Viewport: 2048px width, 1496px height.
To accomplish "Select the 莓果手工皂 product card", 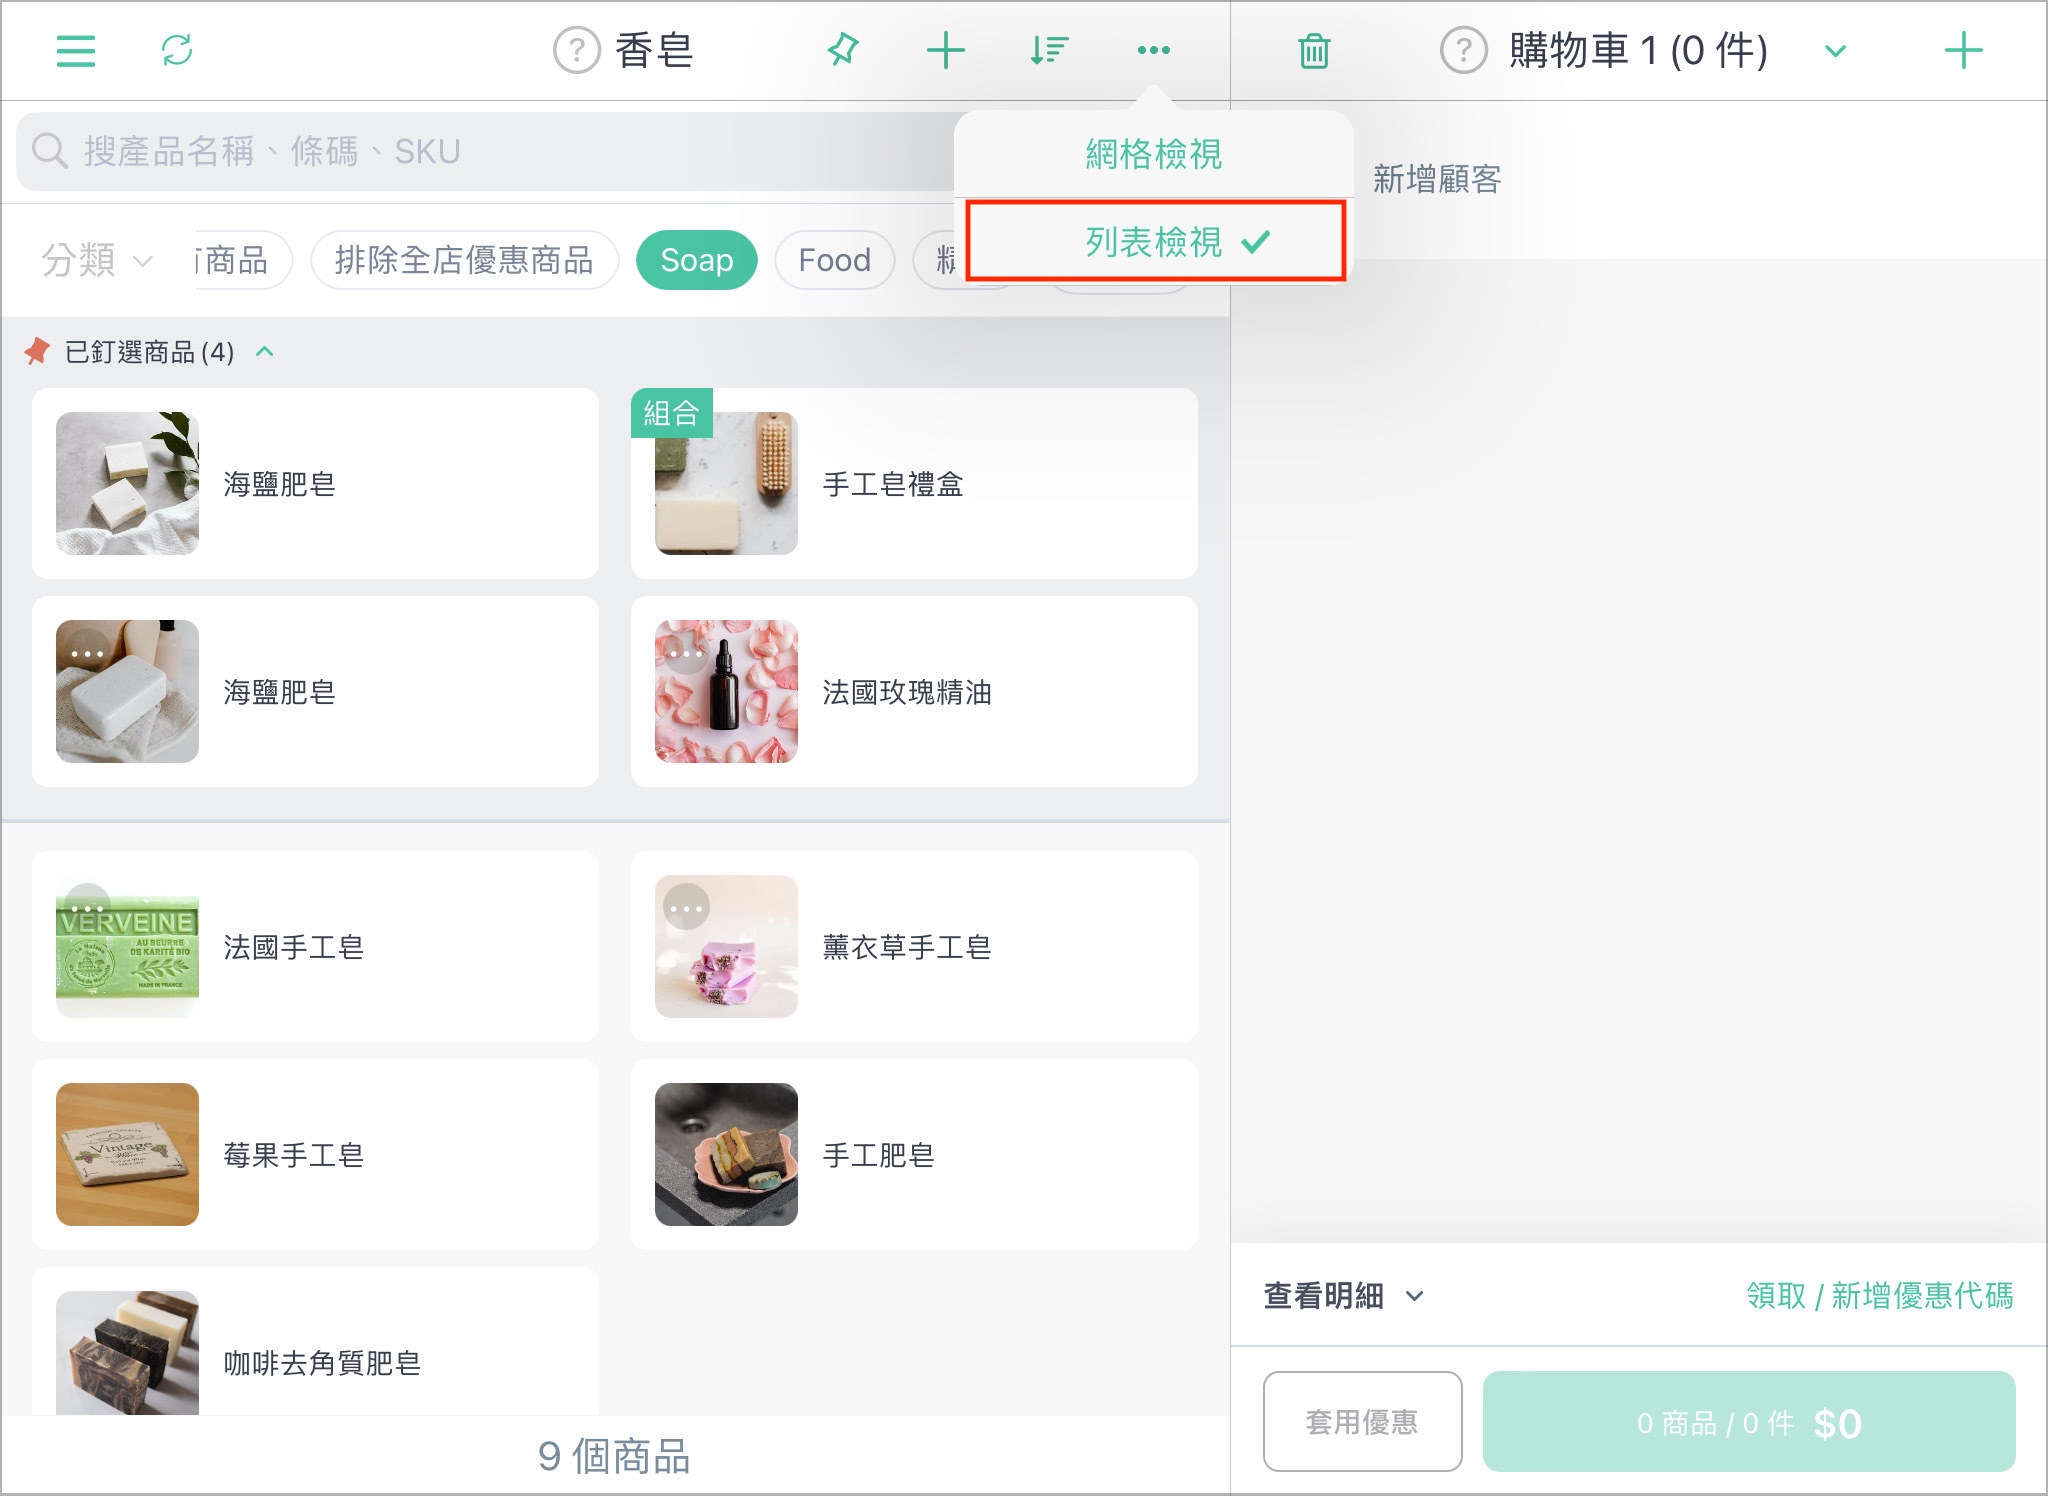I will tap(315, 1154).
